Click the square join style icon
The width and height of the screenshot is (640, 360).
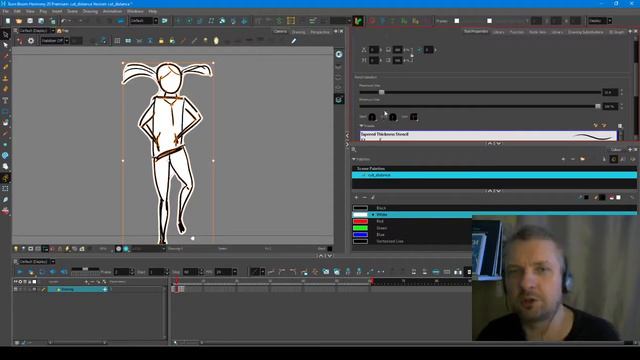tap(414, 117)
